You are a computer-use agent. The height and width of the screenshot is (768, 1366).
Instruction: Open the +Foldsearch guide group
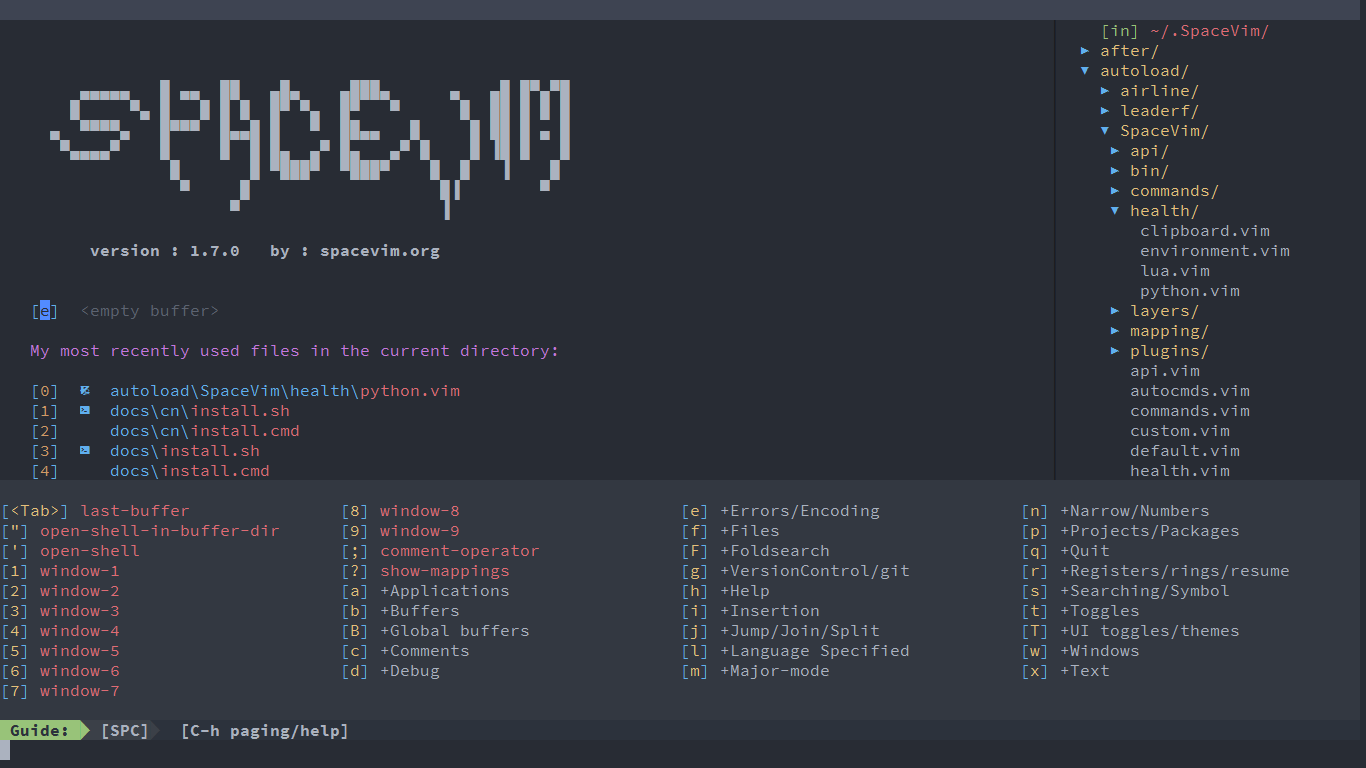click(775, 551)
